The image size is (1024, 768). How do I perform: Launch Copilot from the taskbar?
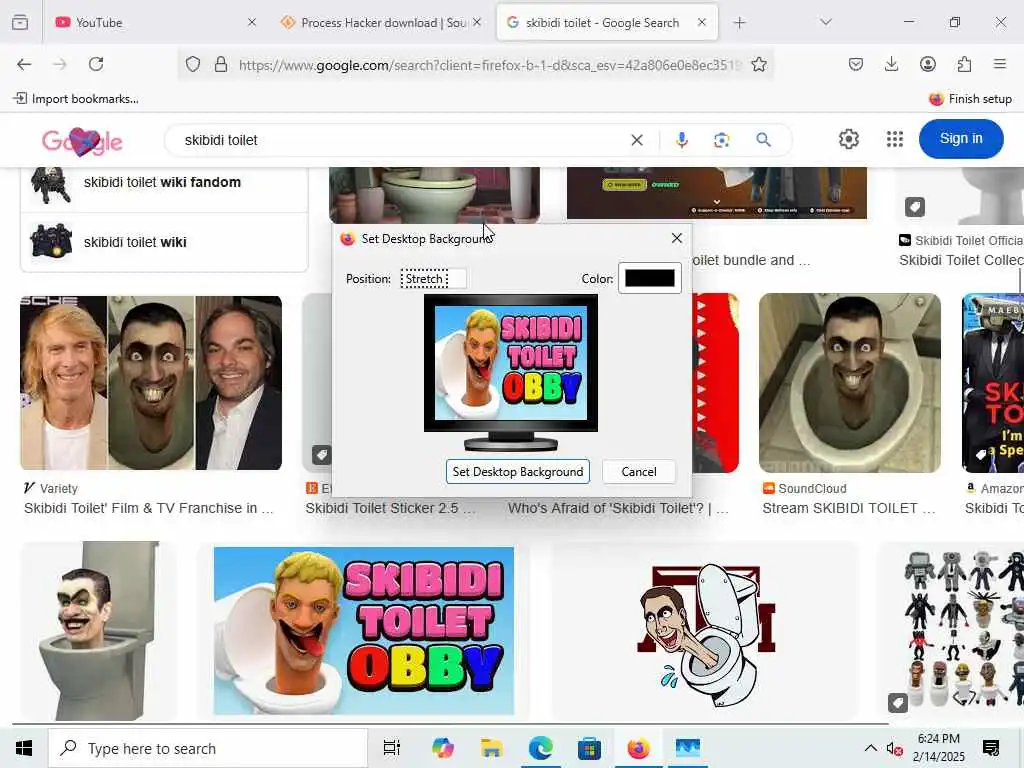[442, 748]
